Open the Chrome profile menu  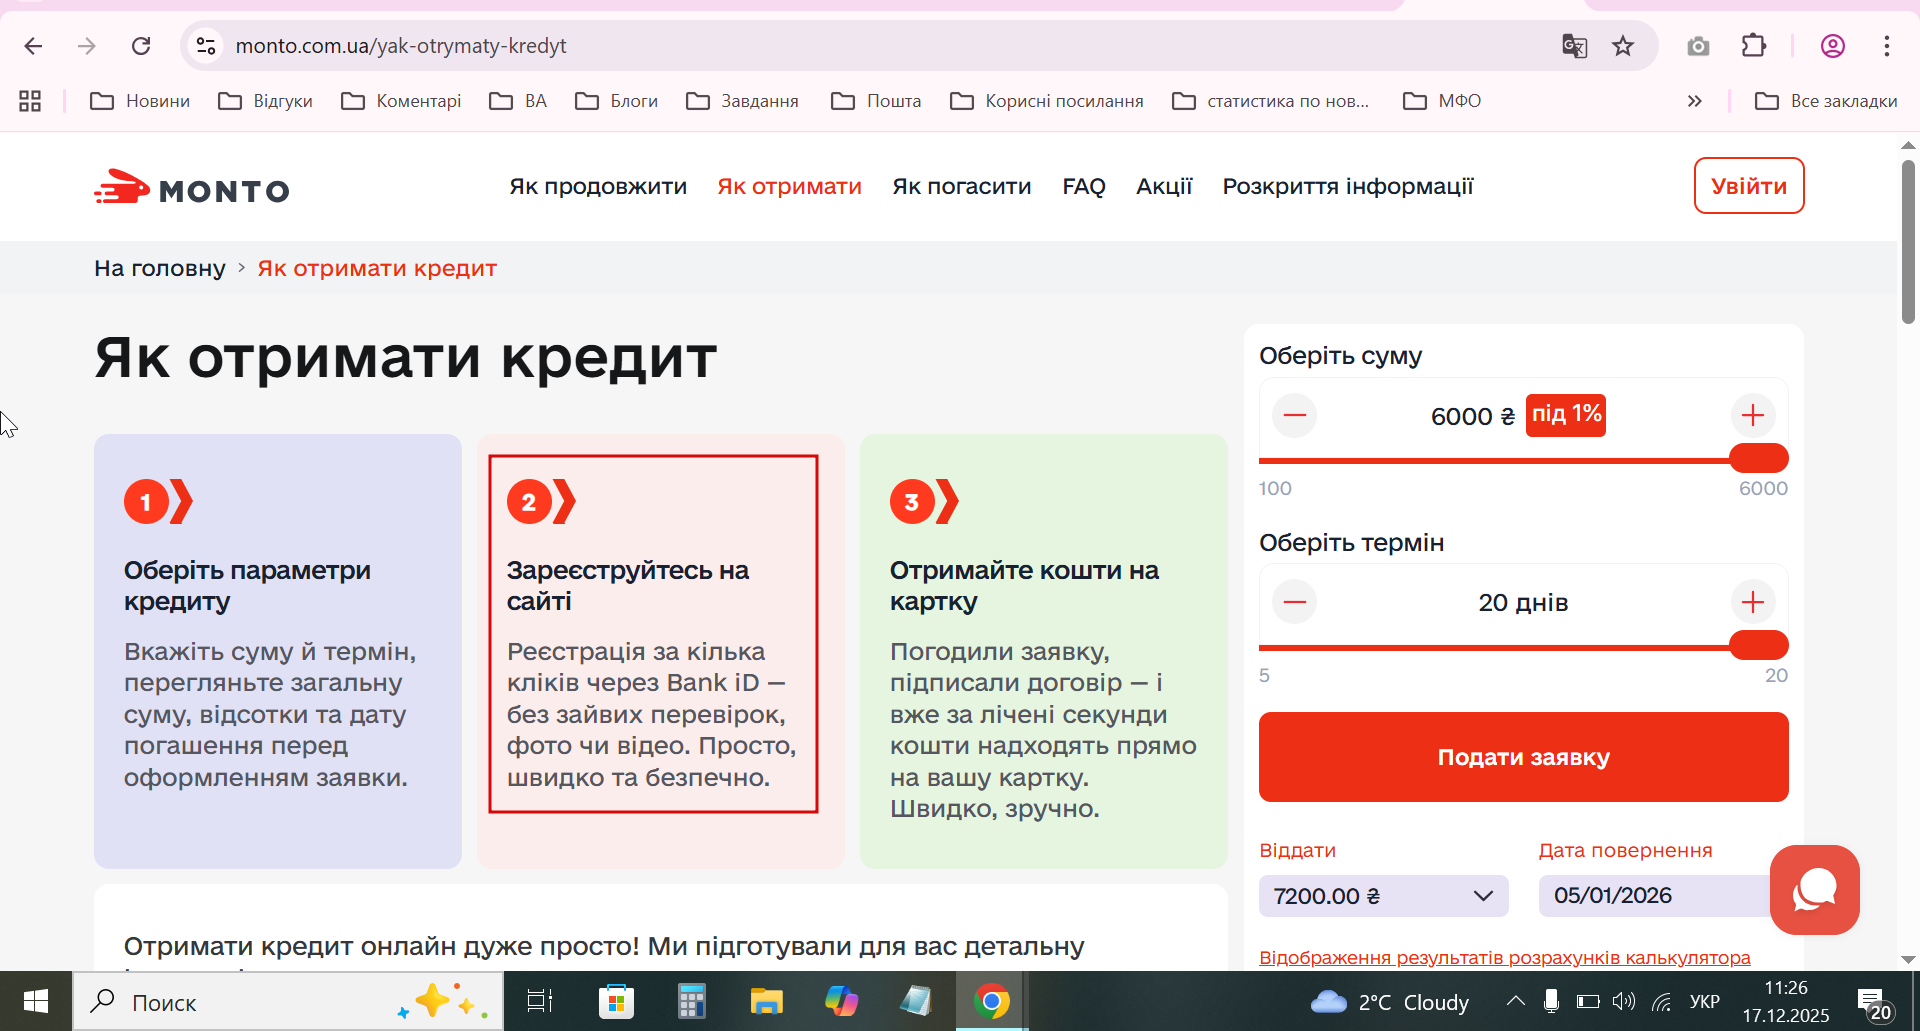[x=1832, y=46]
